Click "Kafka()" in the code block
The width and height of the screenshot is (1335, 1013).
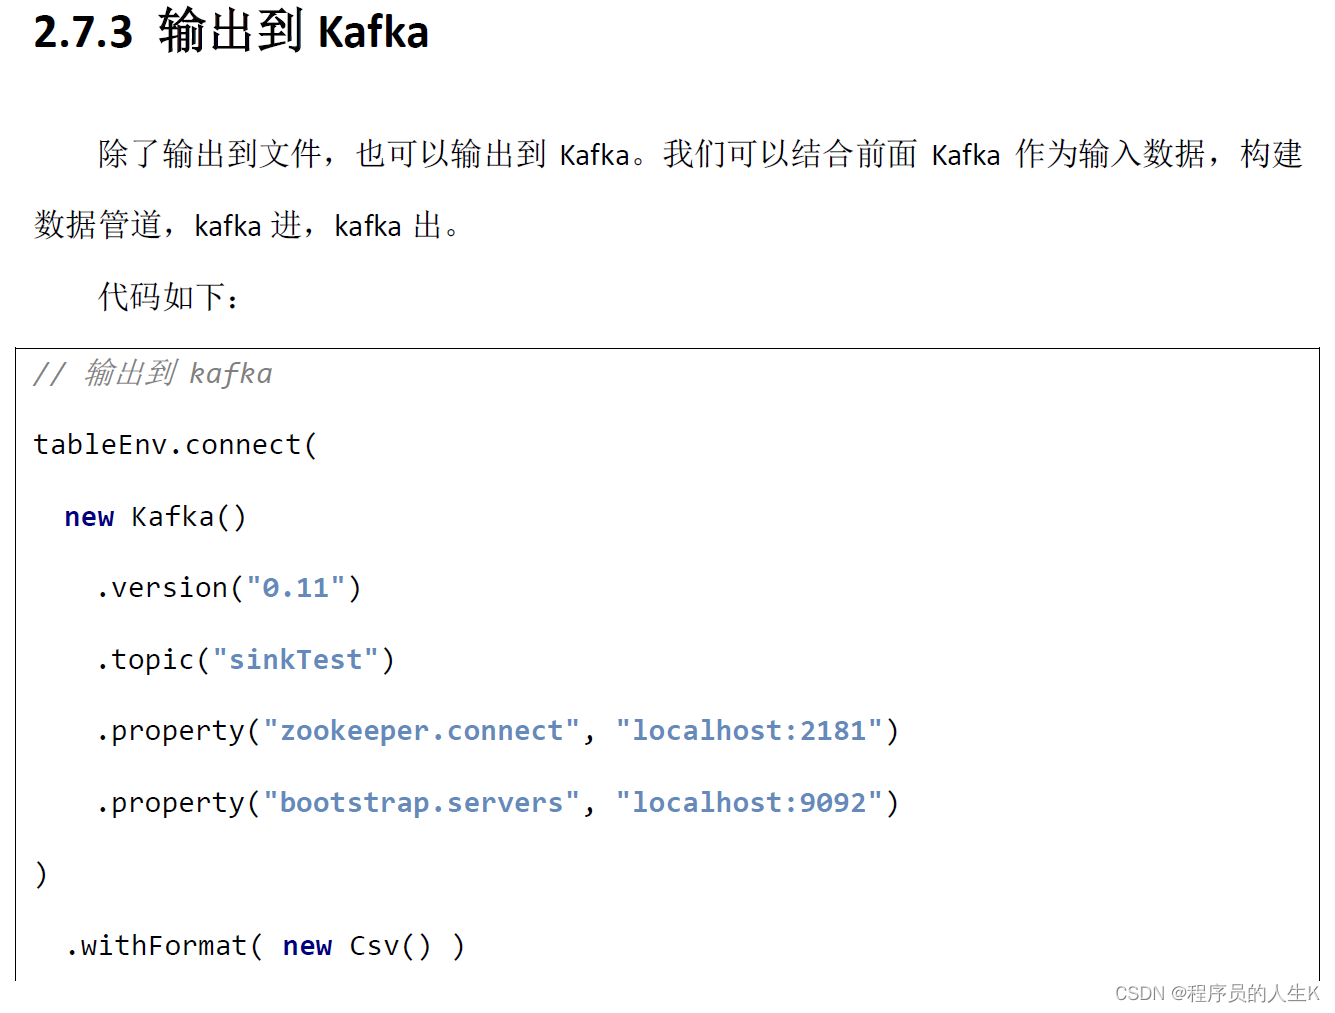tap(188, 517)
